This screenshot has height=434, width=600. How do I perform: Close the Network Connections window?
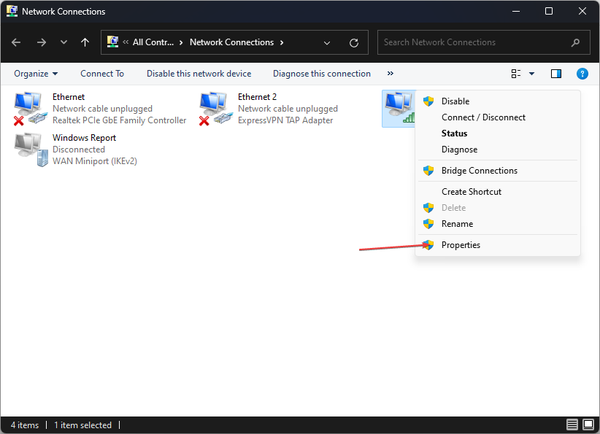pos(582,11)
